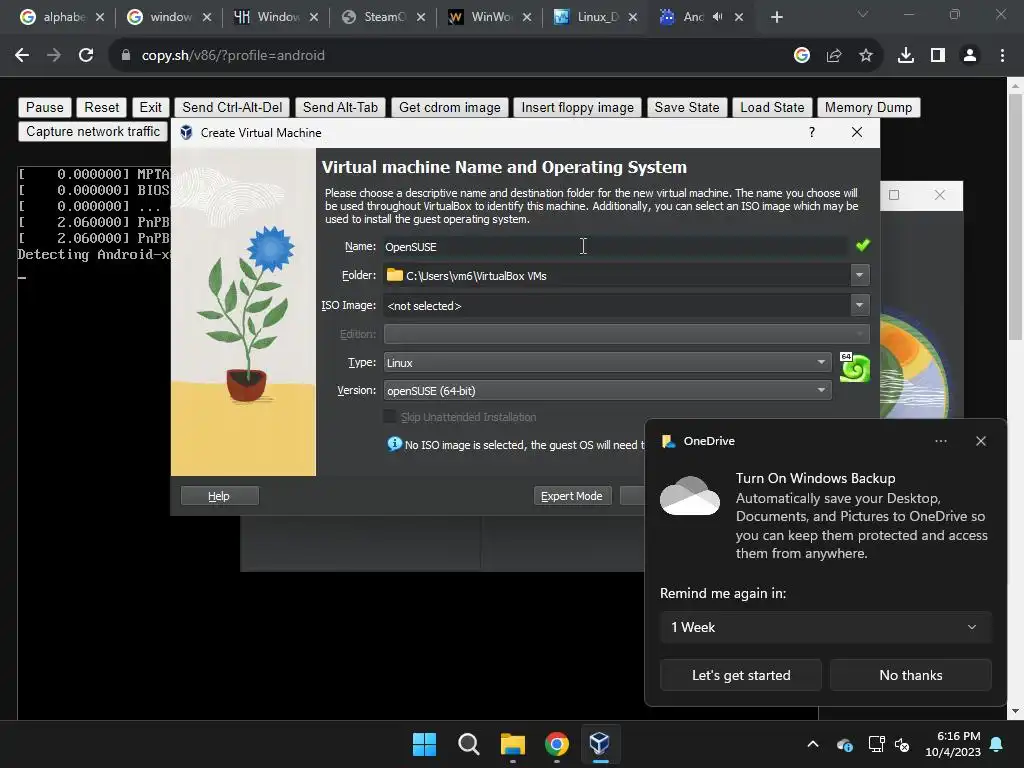Click the VirtualBox taskbar icon
1024x768 pixels.
click(600, 744)
